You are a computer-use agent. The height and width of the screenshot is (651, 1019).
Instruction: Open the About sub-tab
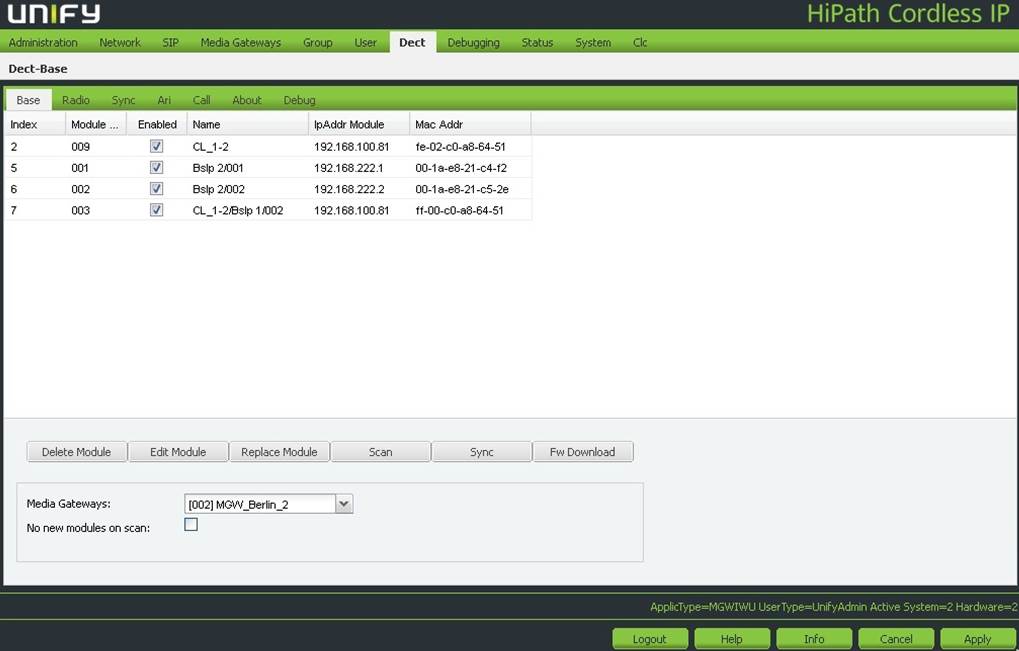coord(247,100)
